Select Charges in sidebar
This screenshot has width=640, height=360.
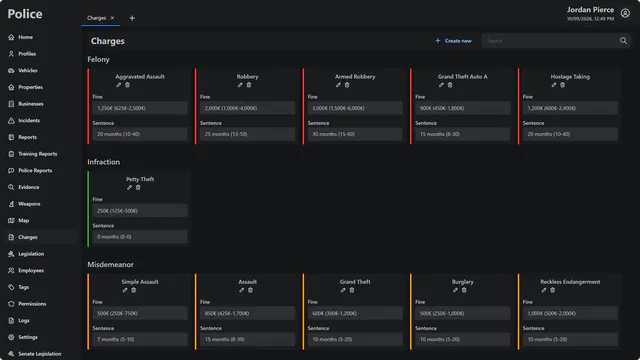[40, 237]
